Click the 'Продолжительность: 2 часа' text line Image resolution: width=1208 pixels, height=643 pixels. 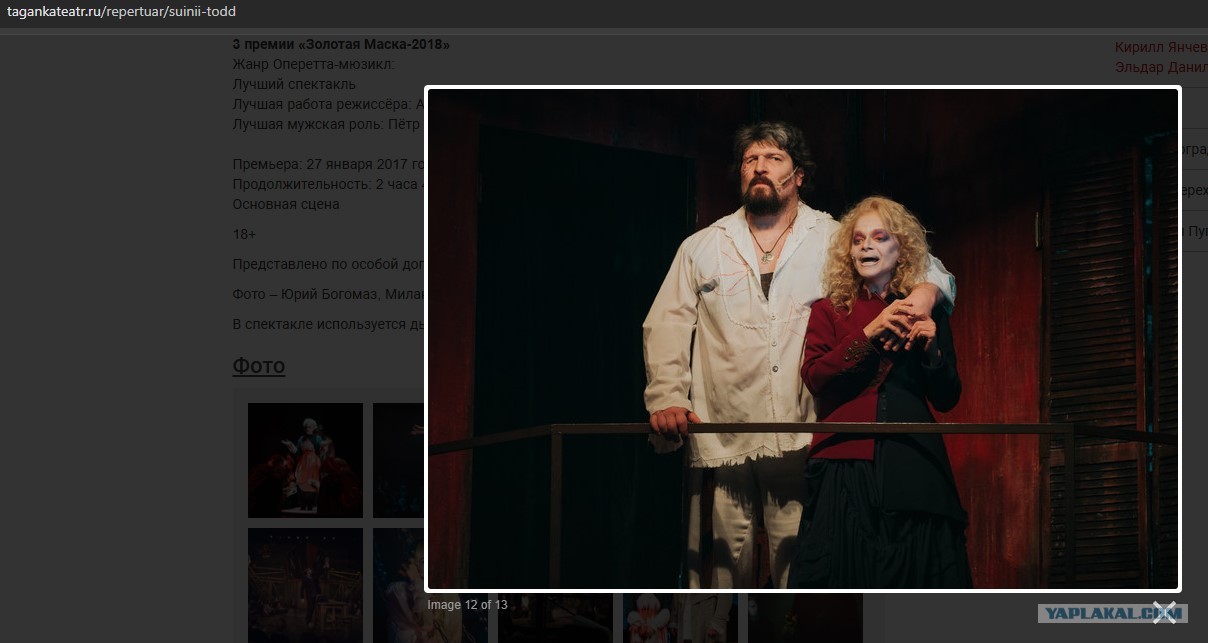tap(329, 184)
